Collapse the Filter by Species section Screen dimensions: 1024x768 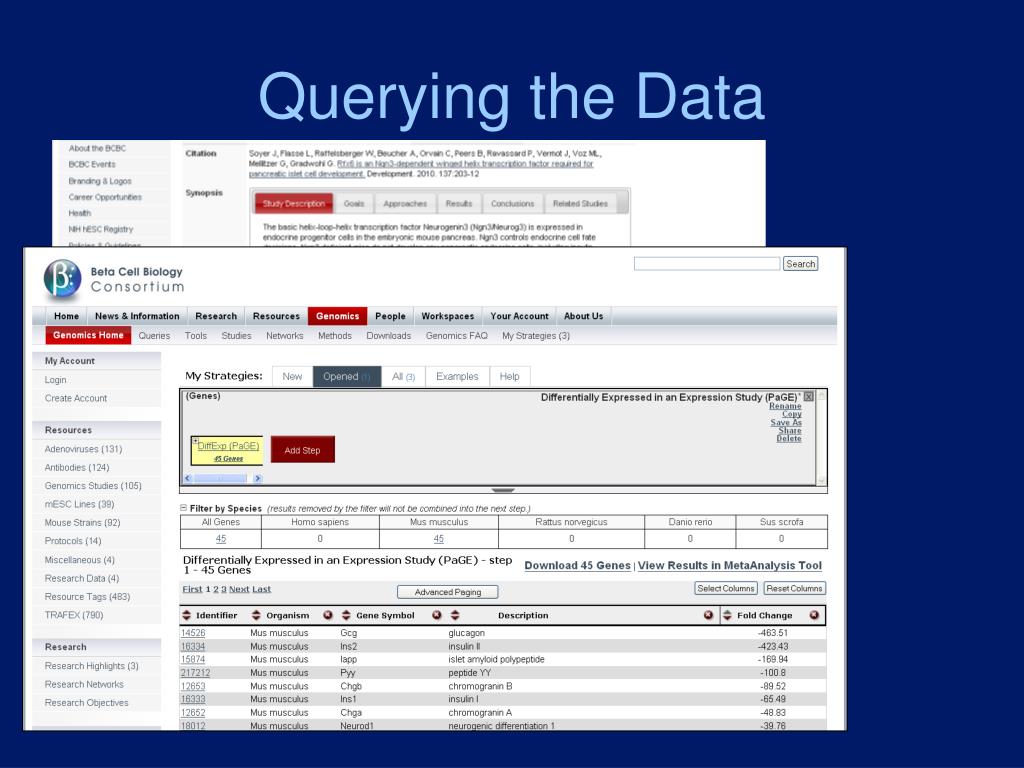[x=184, y=507]
